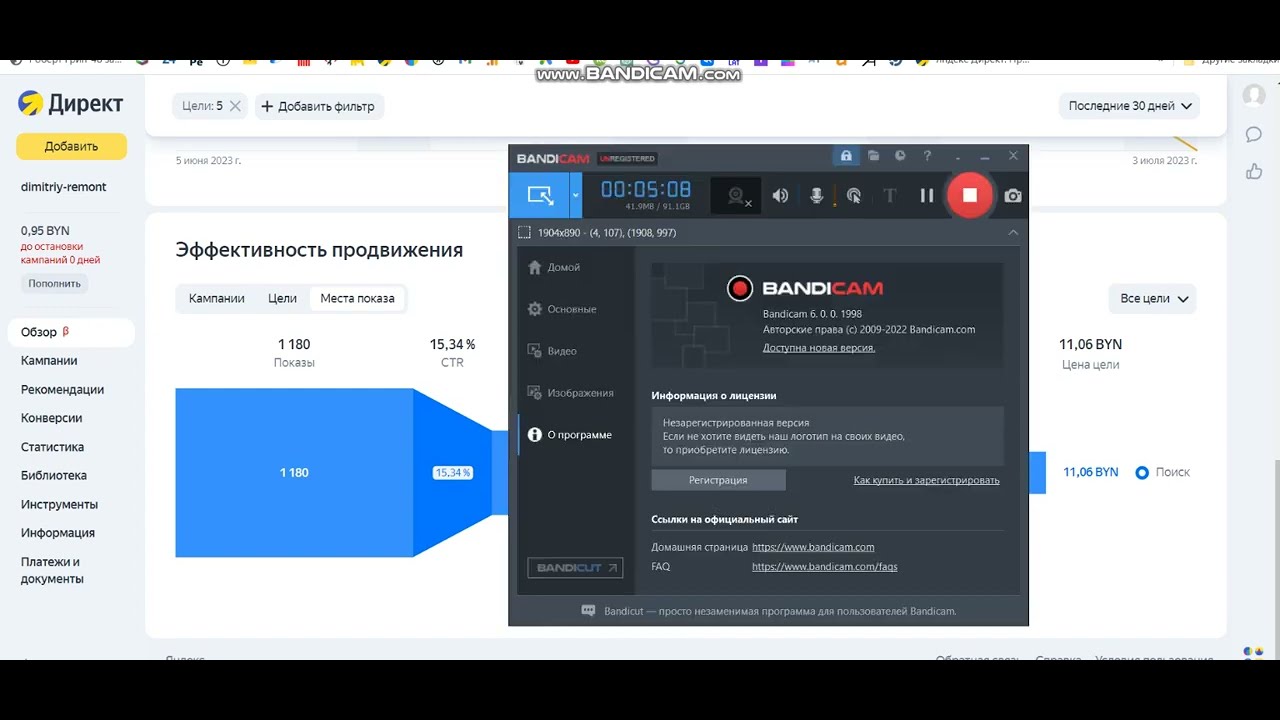The width and height of the screenshot is (1280, 720).
Task: Collapse the Bandicam panel with the chevron
Action: coord(1013,232)
